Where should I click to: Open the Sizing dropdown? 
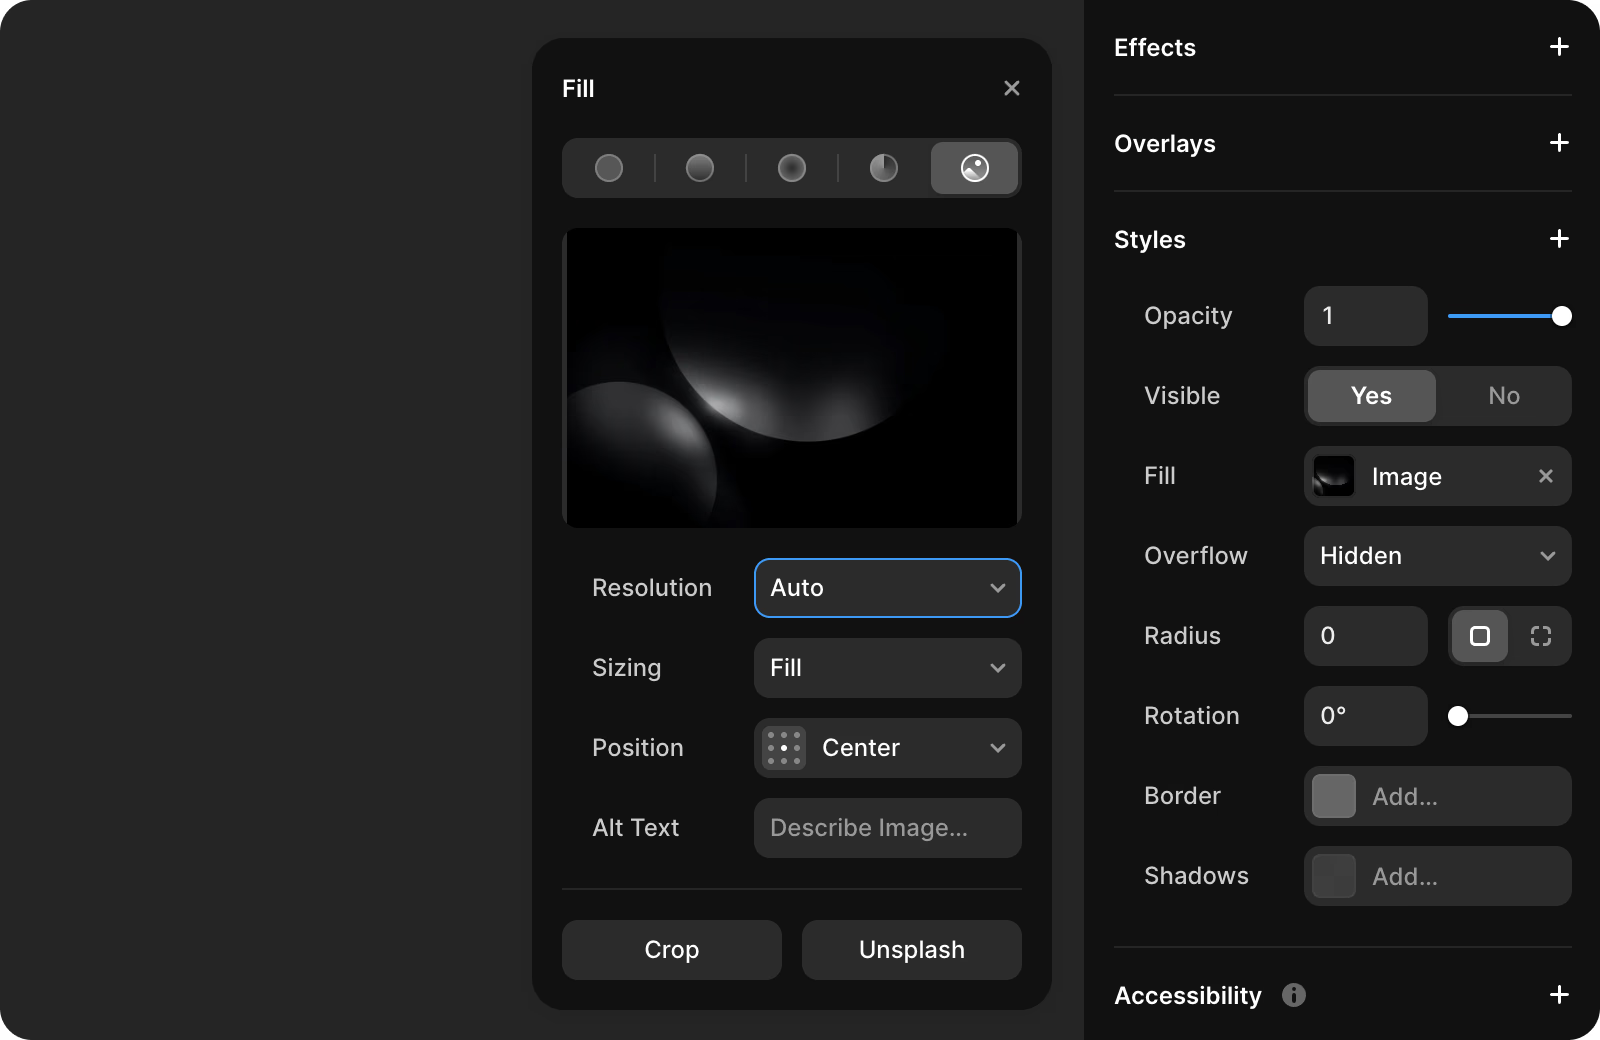point(886,668)
